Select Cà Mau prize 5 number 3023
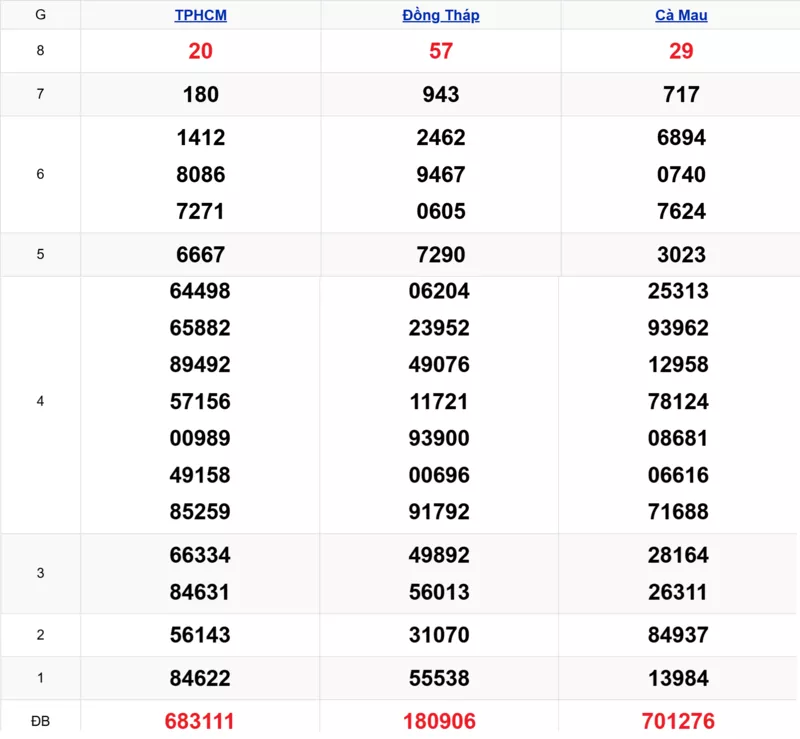This screenshot has width=800, height=739. (681, 255)
